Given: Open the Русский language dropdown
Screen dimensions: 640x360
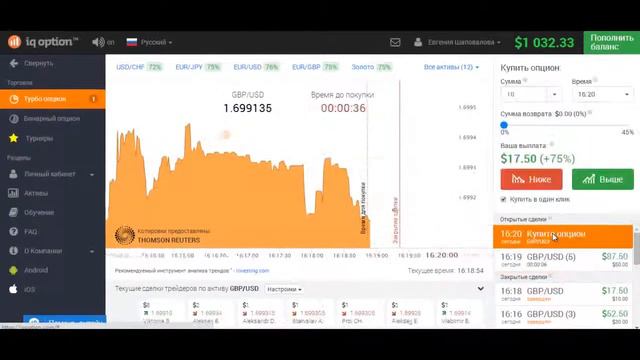Looking at the screenshot, I should point(149,42).
